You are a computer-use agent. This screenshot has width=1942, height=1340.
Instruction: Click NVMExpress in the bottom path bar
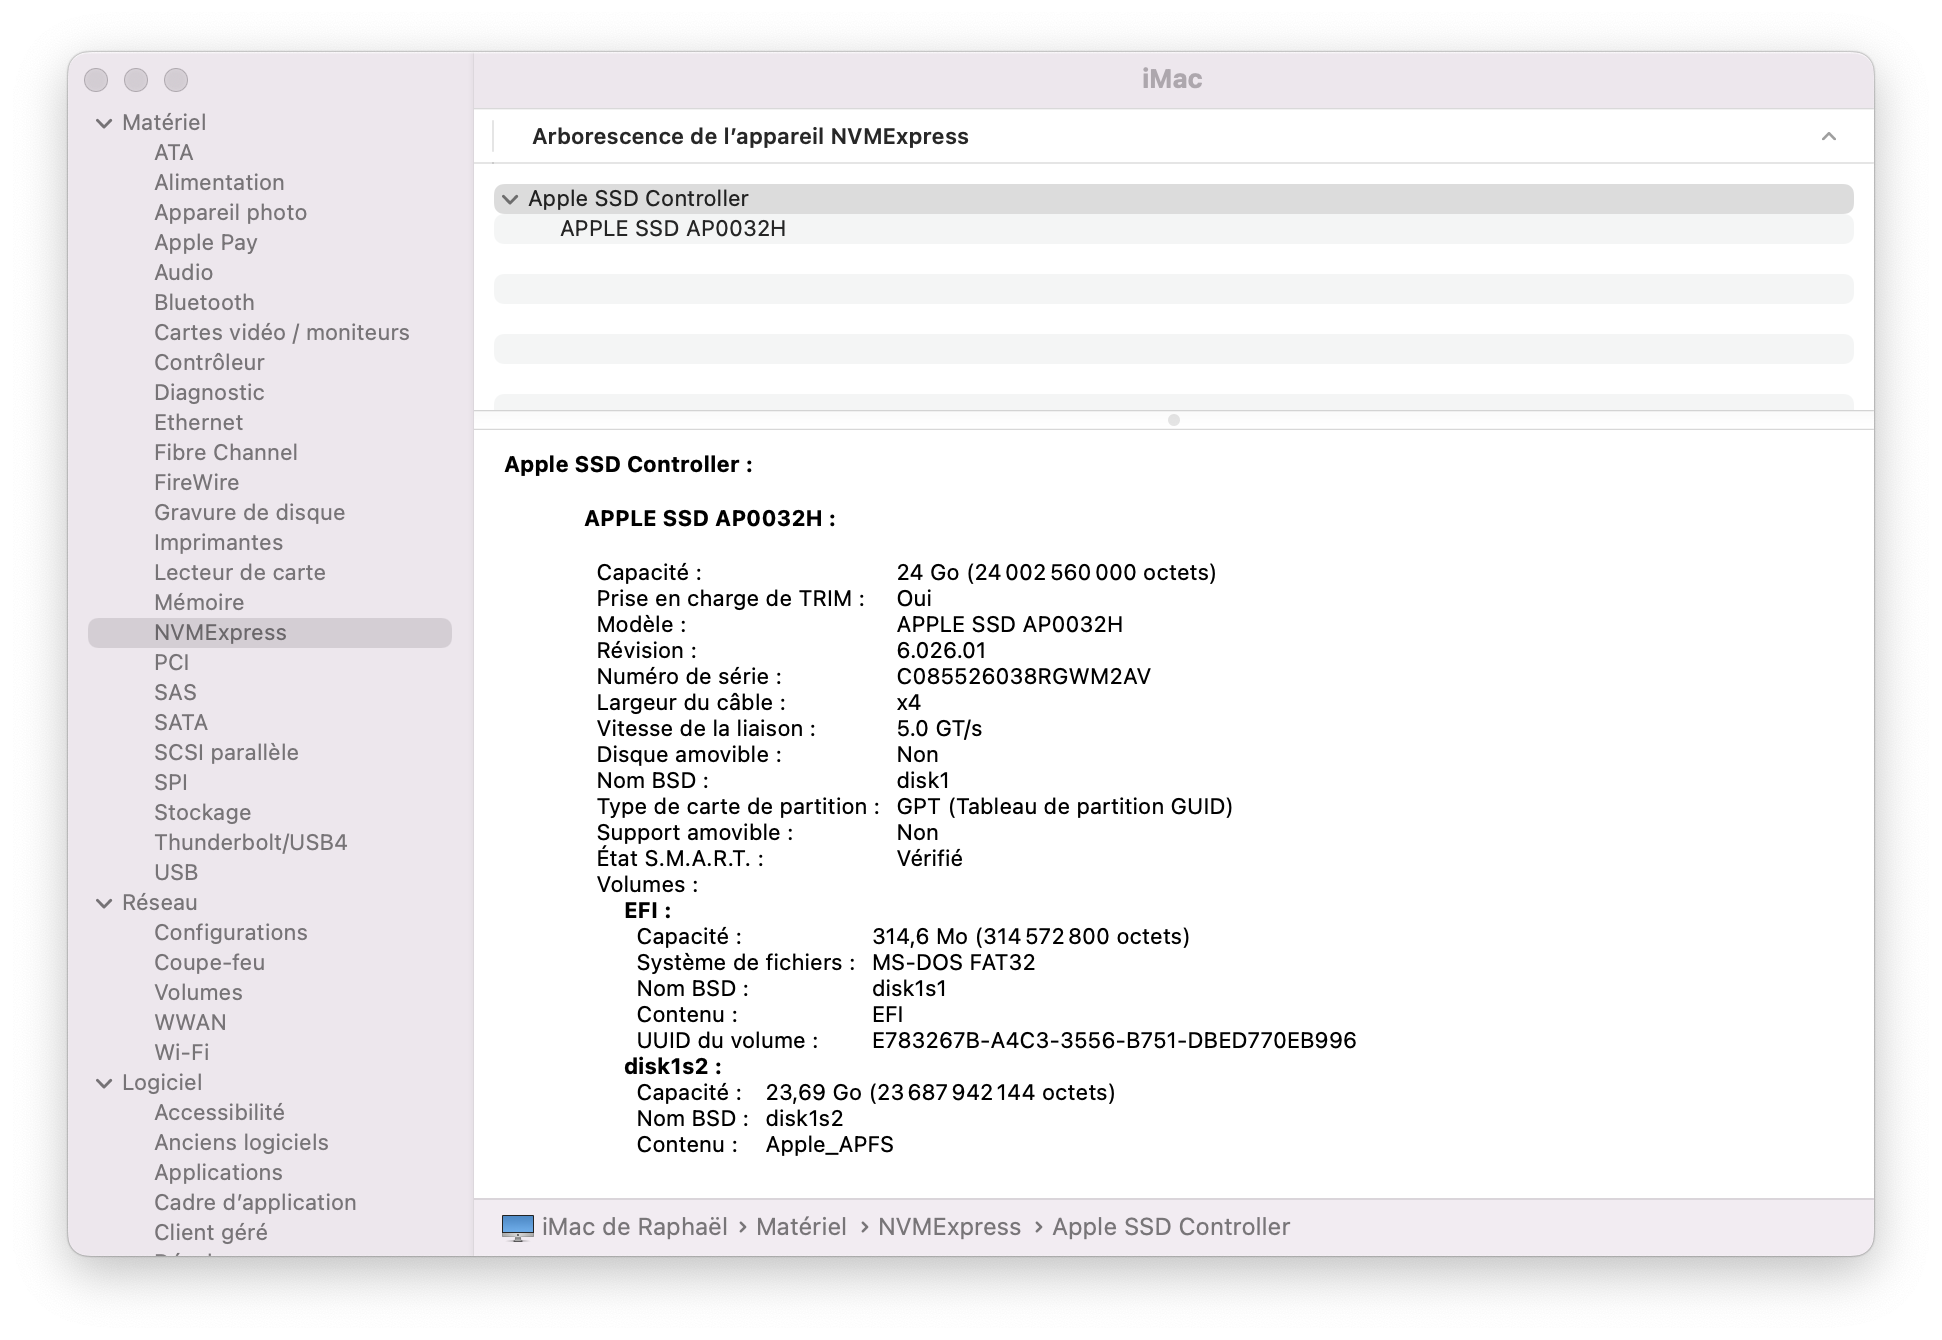click(x=949, y=1227)
